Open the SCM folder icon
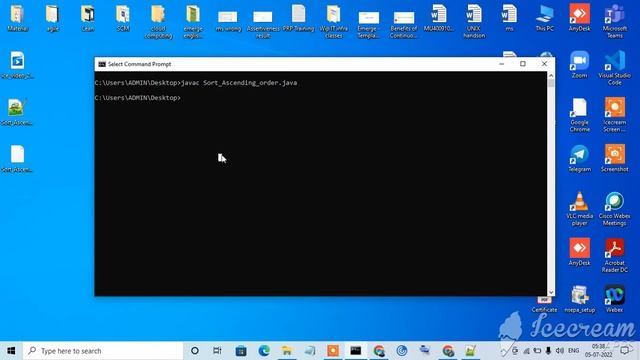 pyautogui.click(x=123, y=18)
